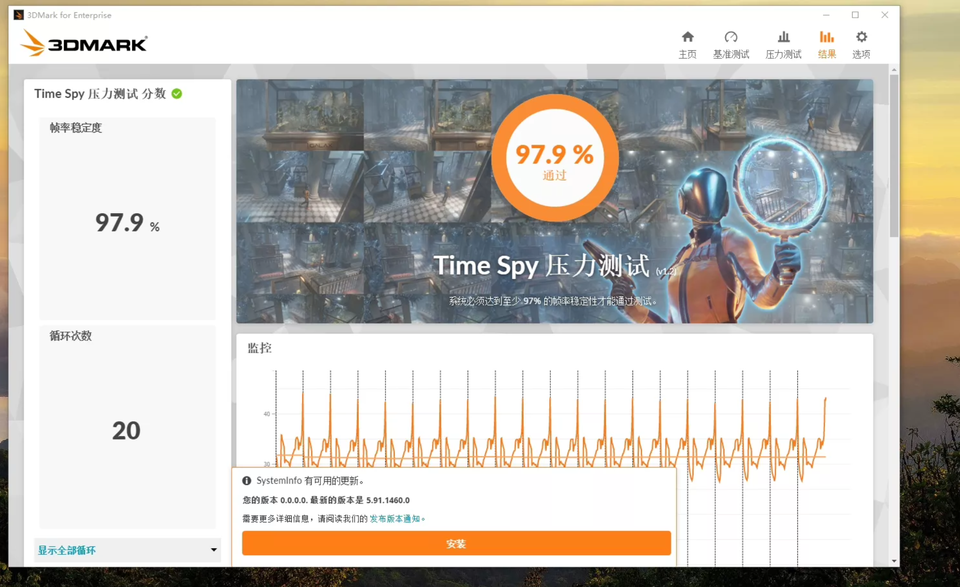Click the scrollbar down arrow
The image size is (960, 587).
click(x=894, y=561)
